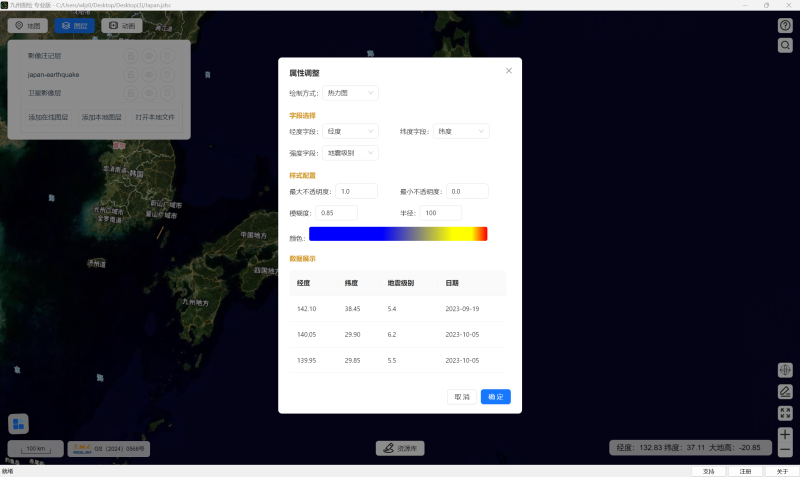Click table cell 140.05

coord(307,335)
